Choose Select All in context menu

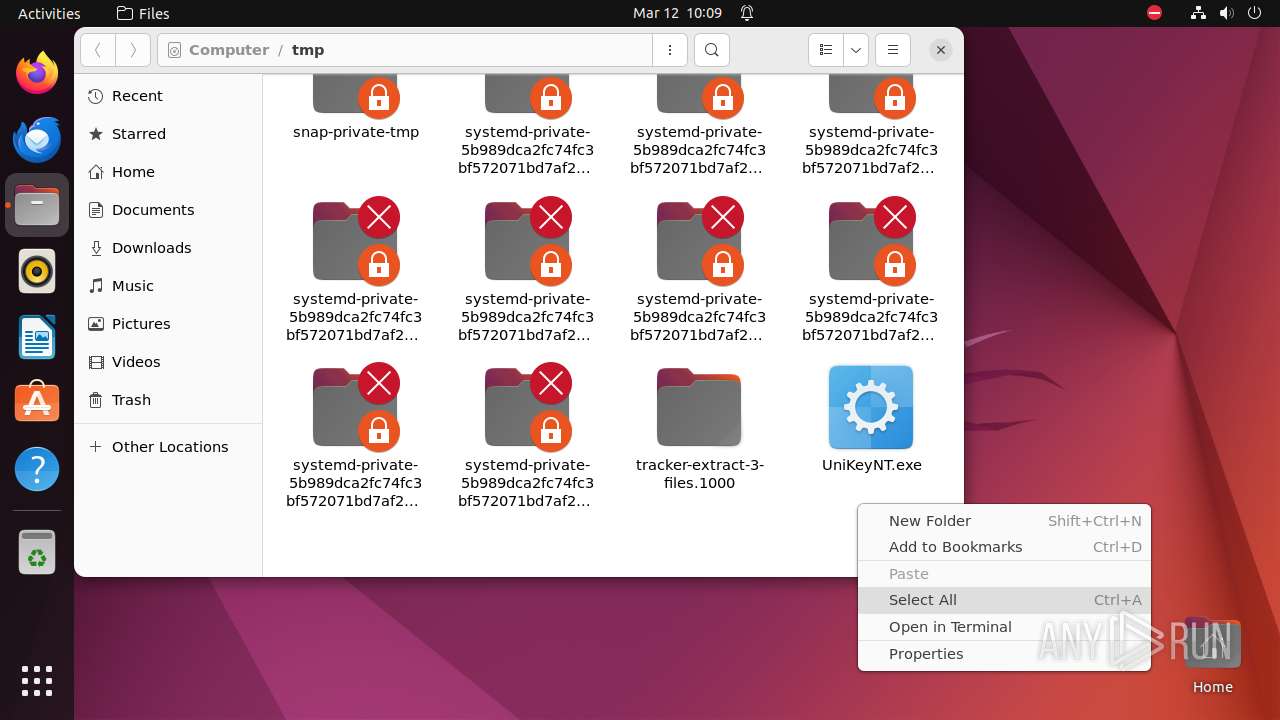[x=1004, y=600]
